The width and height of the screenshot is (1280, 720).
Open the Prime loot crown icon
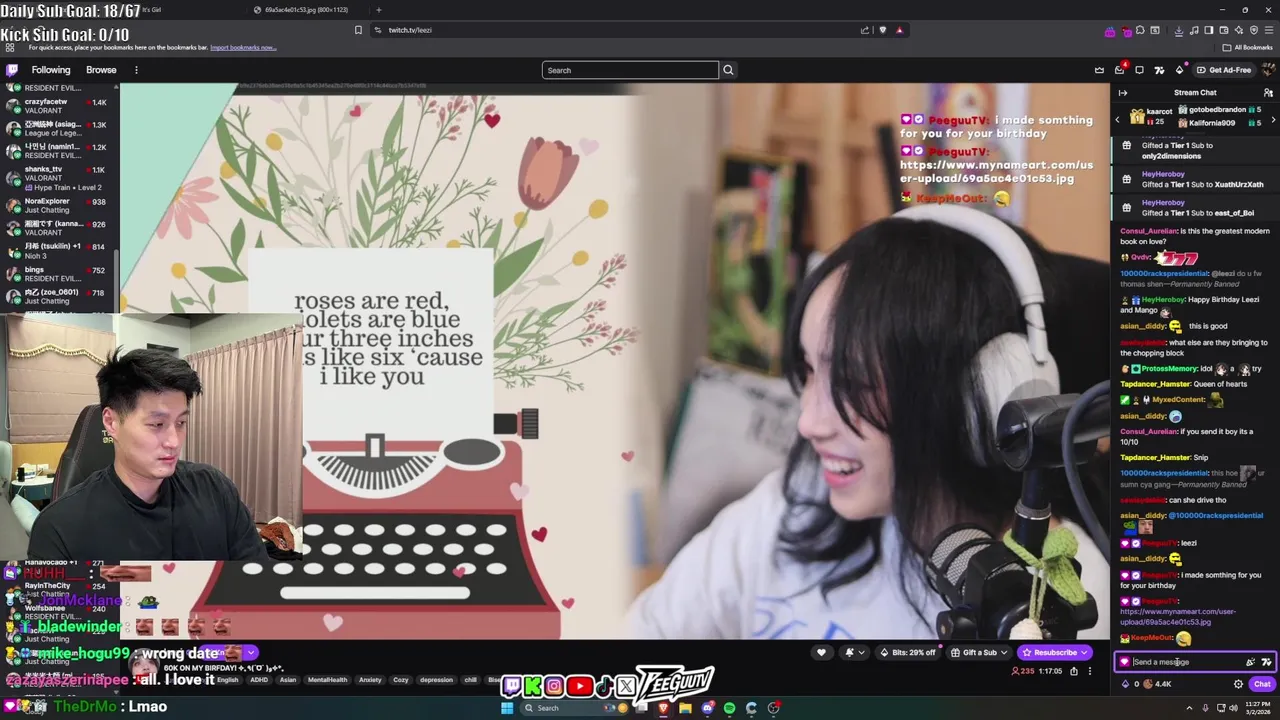click(1099, 70)
